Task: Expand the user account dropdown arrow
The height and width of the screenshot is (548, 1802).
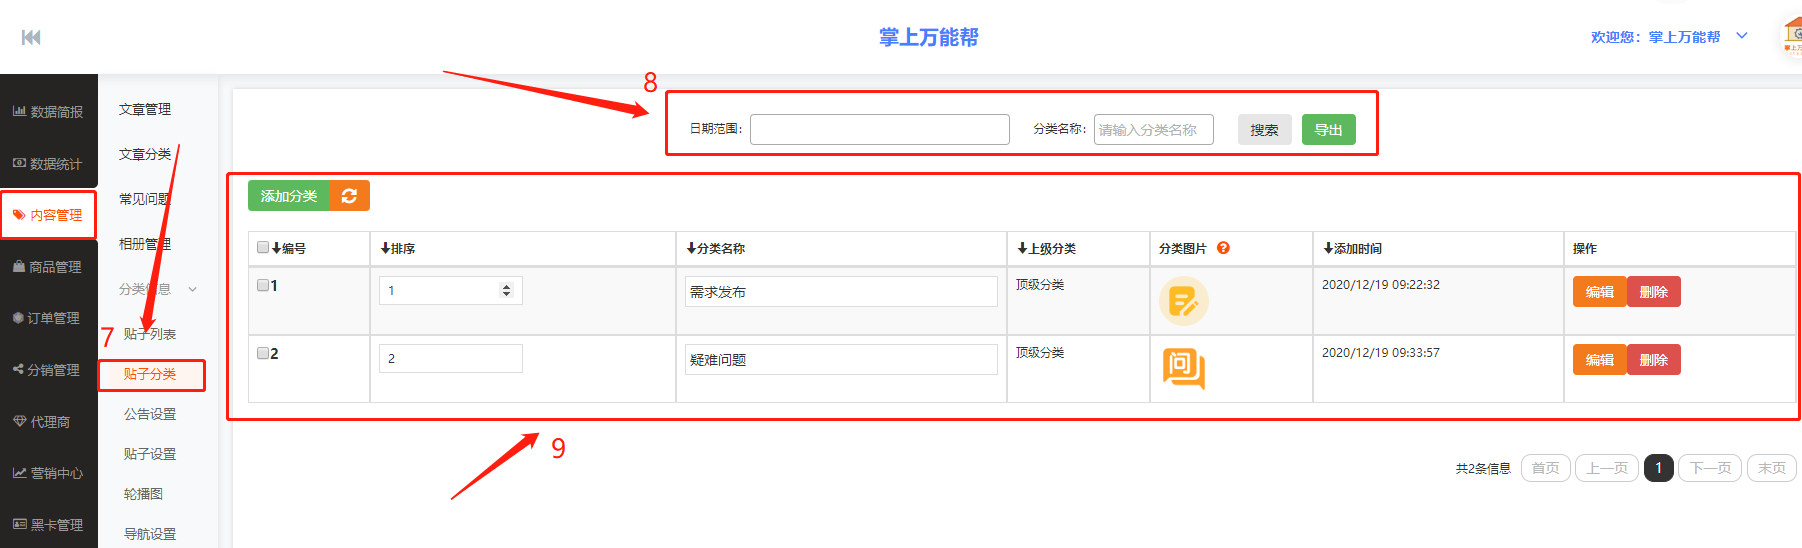Action: 1741,36
